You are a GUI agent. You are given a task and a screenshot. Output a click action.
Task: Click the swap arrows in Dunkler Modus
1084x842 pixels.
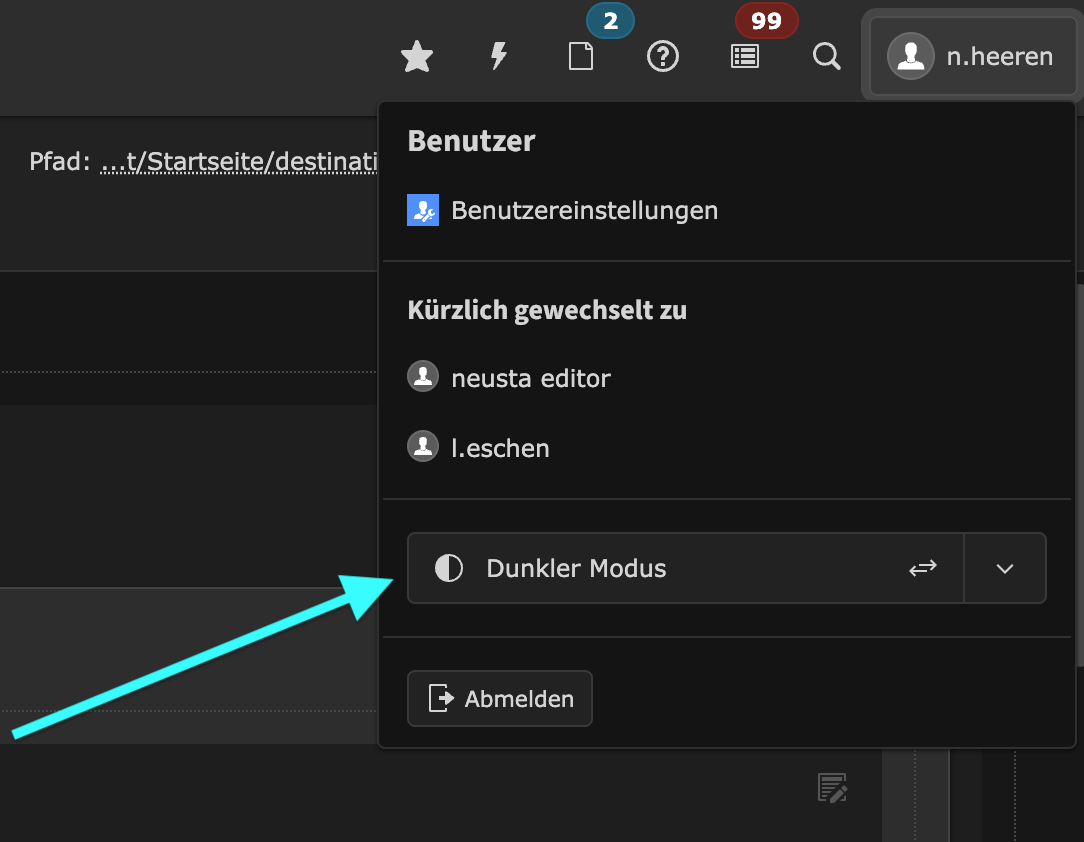pyautogui.click(x=922, y=568)
